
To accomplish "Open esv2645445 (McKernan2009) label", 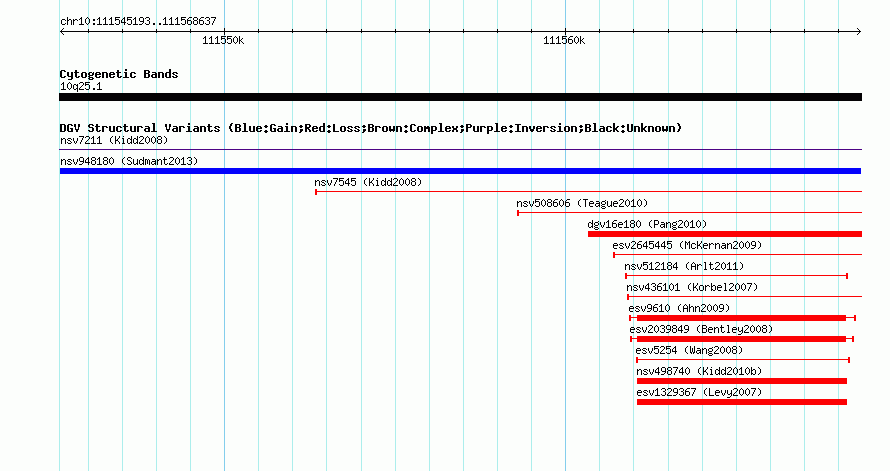I will coord(687,245).
